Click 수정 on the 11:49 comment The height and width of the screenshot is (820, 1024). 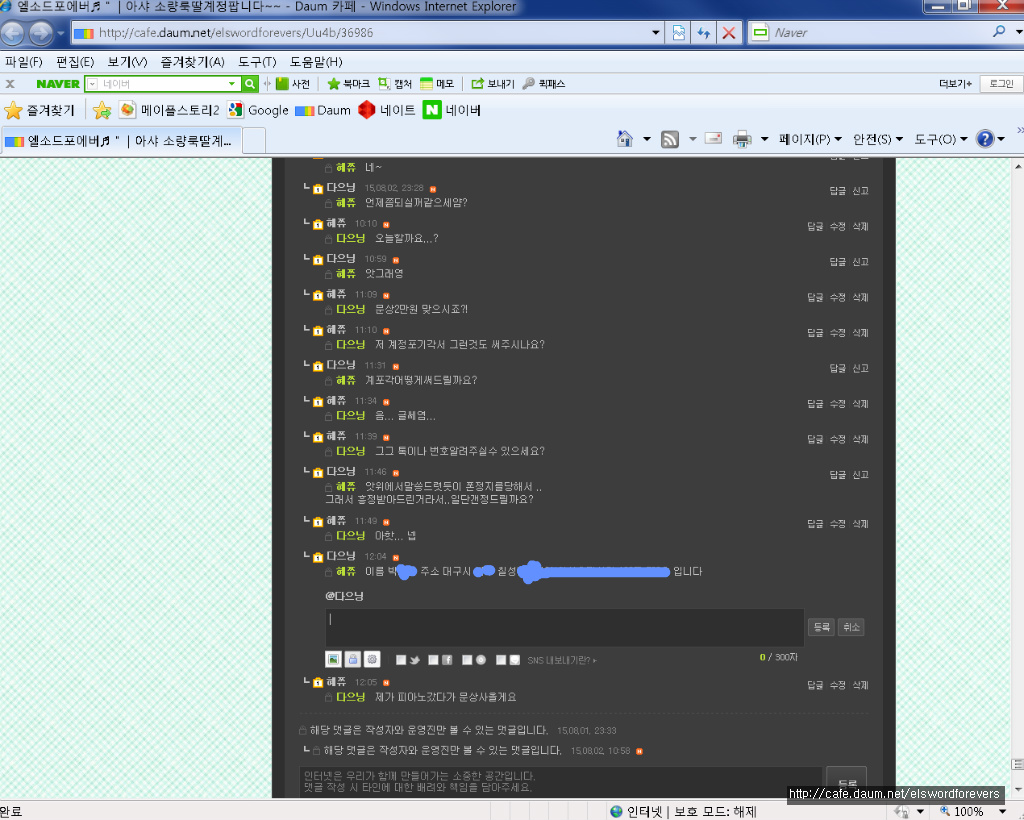(838, 524)
